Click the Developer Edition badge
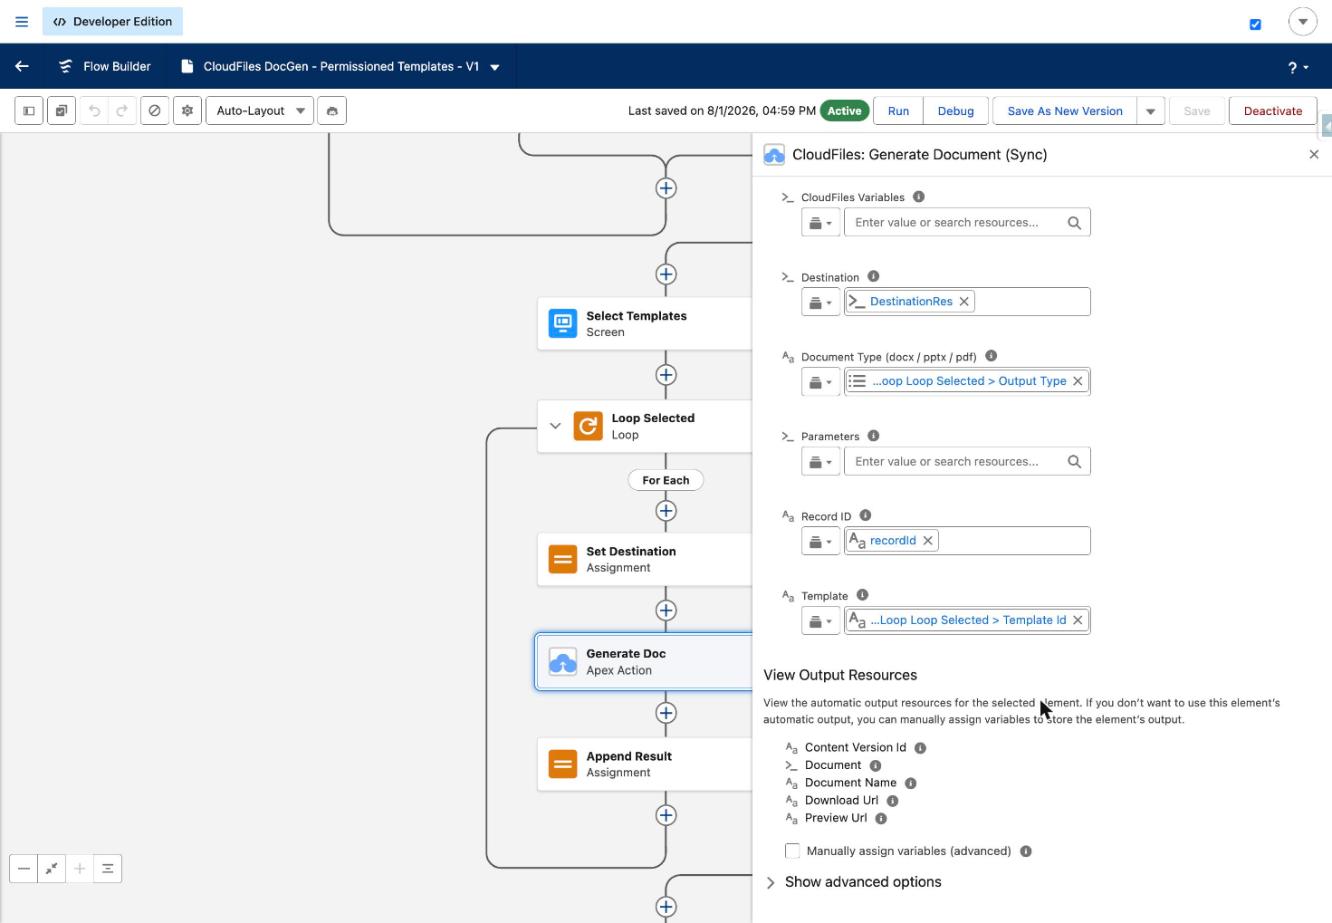Viewport: 1332px width, 923px height. coord(112,21)
